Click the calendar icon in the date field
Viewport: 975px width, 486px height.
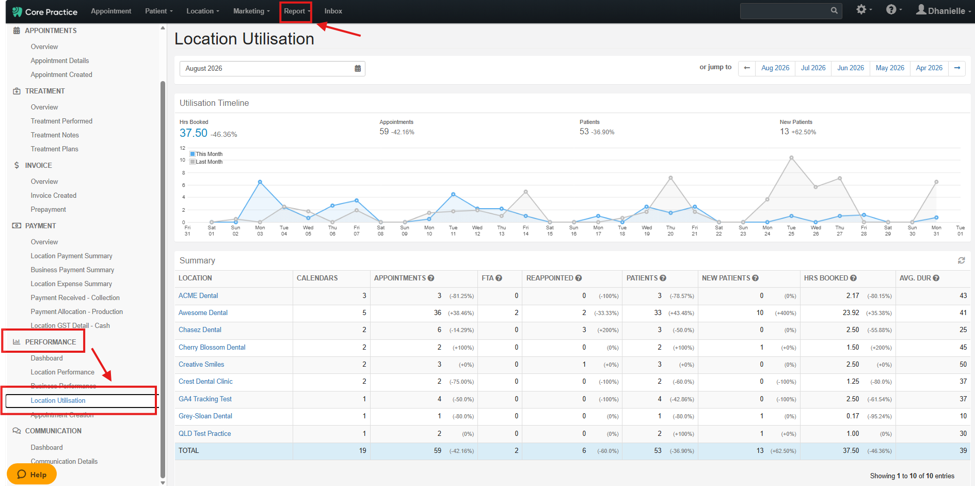[x=358, y=68]
